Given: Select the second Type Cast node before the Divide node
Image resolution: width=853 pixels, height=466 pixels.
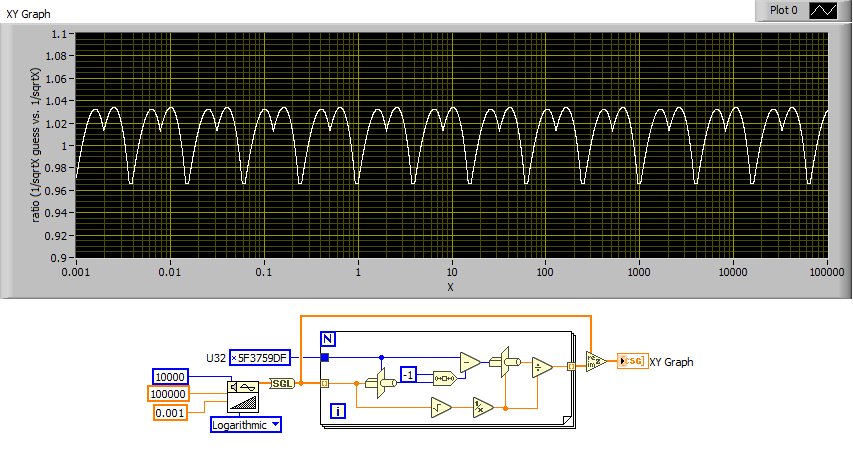Looking at the screenshot, I should (505, 362).
